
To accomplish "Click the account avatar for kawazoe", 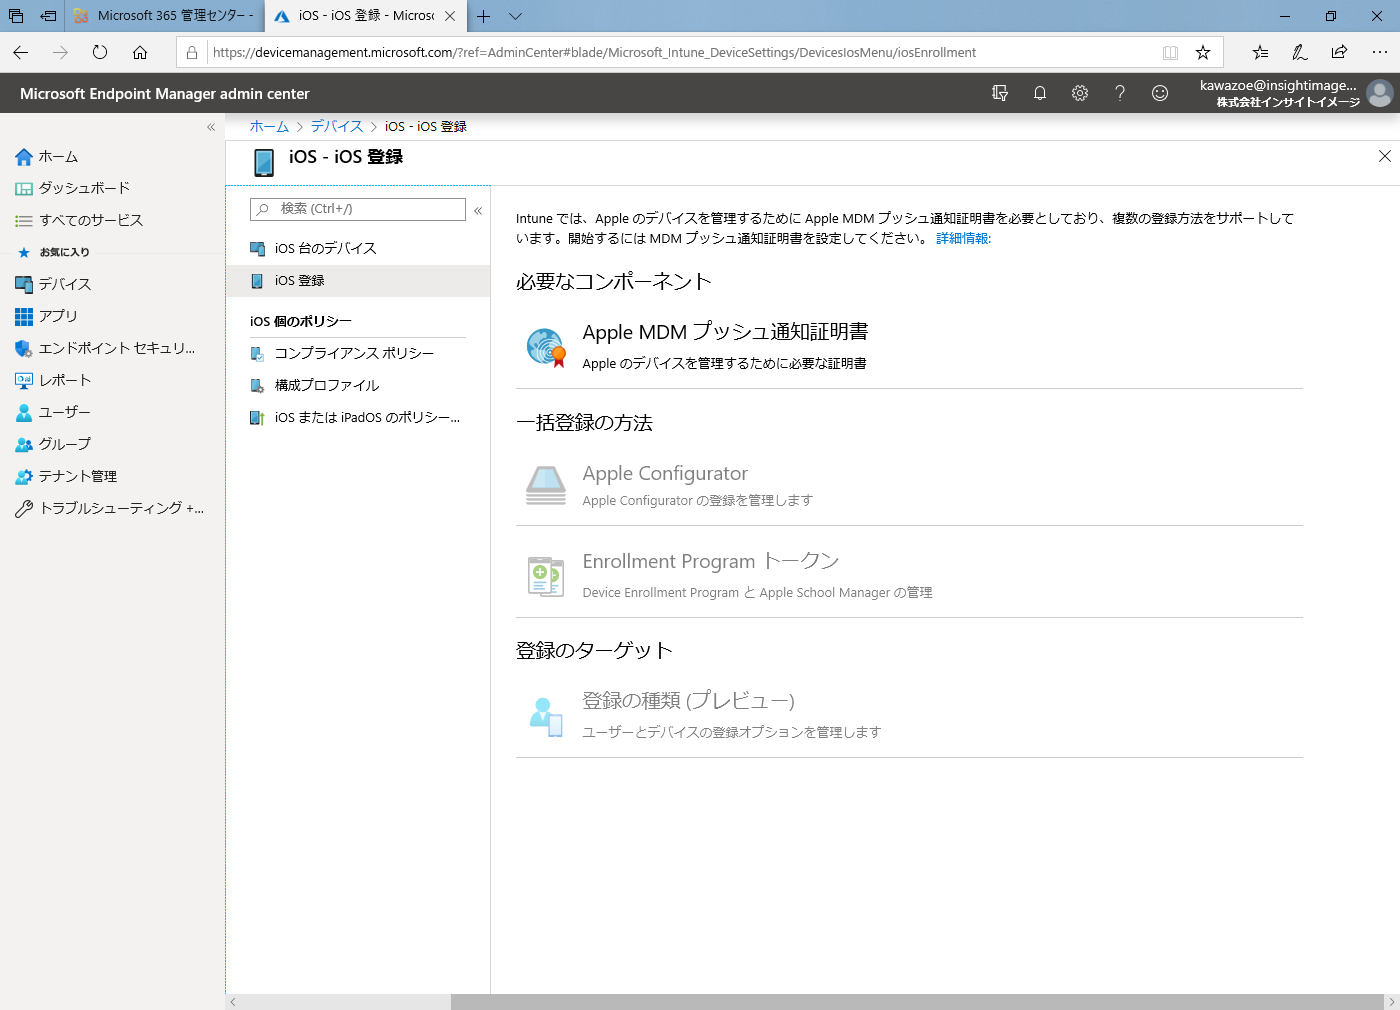I will point(1380,93).
